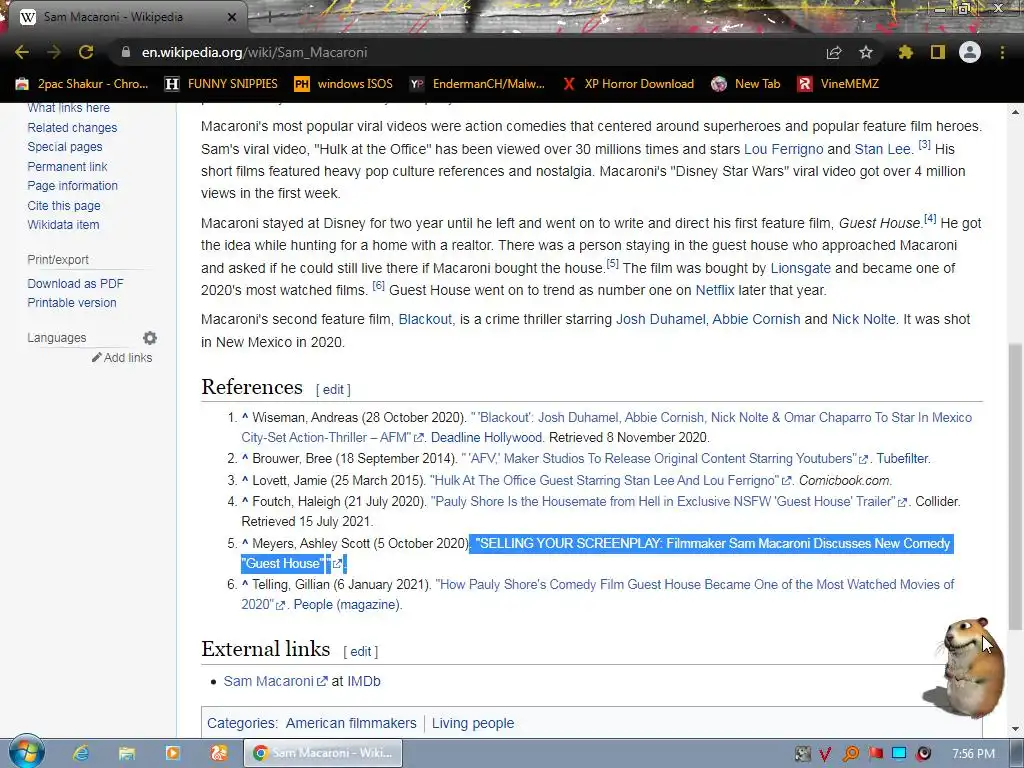Click the page vertical scrollbar thumb

(x=1015, y=487)
